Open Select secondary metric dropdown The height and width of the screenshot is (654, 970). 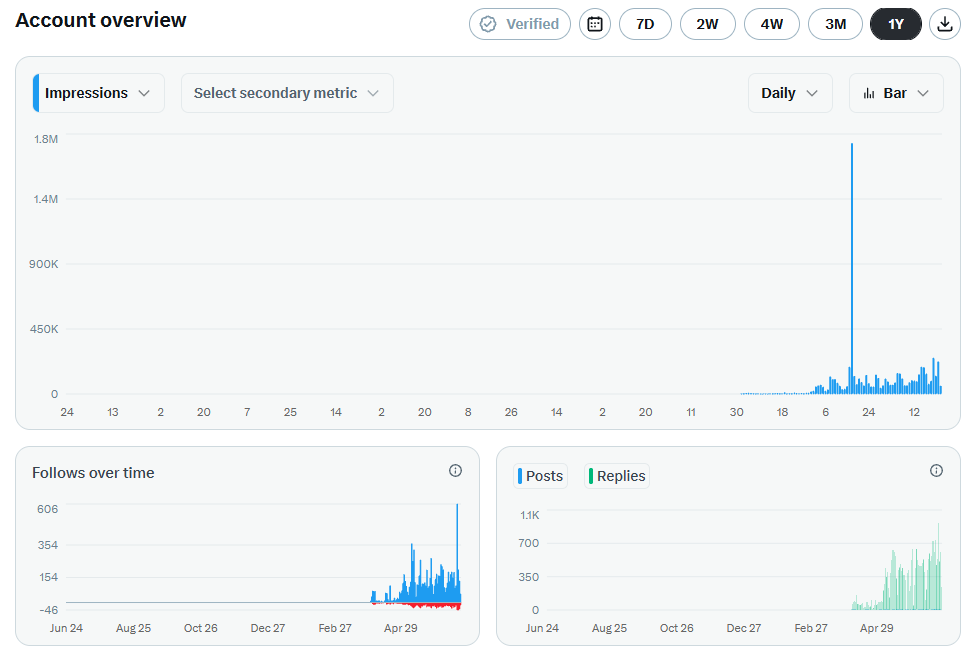[x=287, y=93]
